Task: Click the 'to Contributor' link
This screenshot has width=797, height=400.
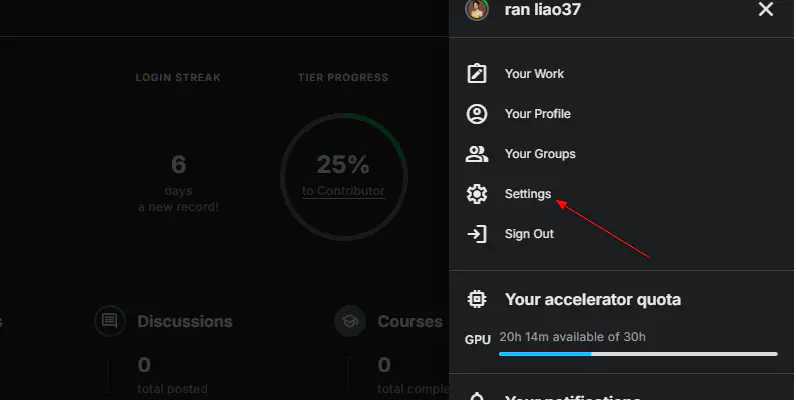Action: [343, 191]
